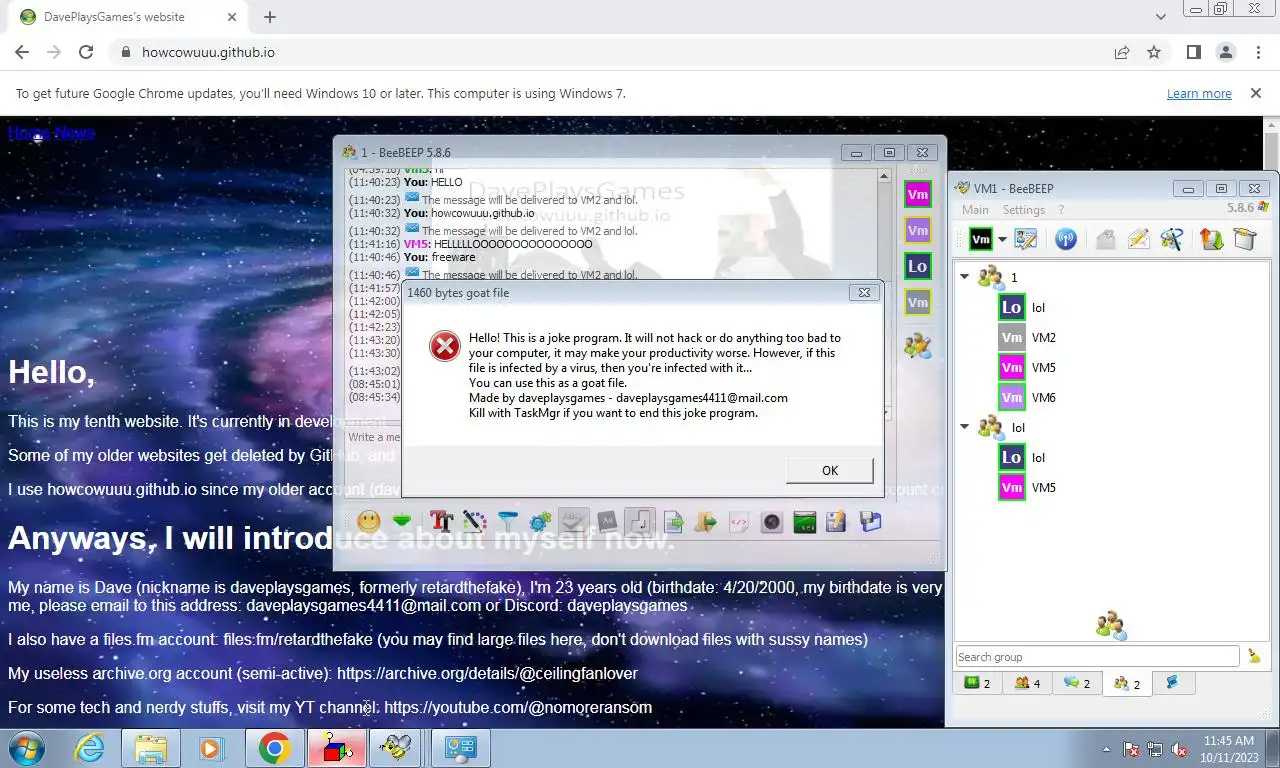Screen dimensions: 1280x768
Task: Click the code snippet icon in chat toolbar
Action: (x=739, y=521)
